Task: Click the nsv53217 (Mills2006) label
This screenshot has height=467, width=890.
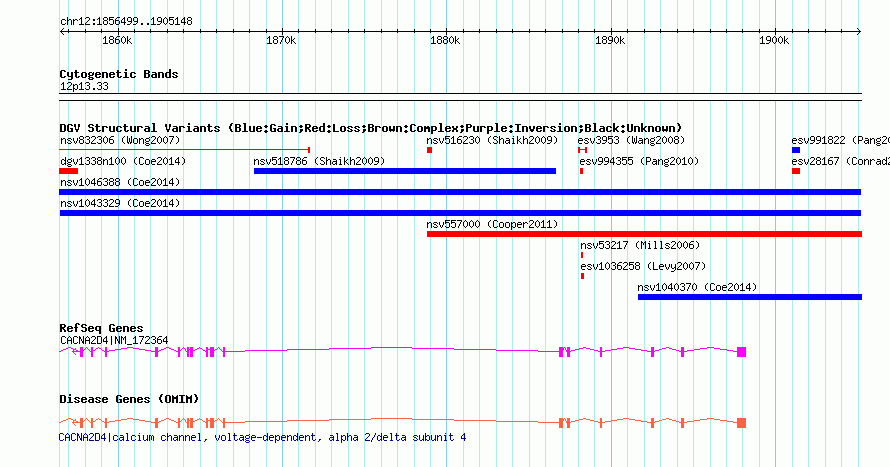Action: (640, 245)
